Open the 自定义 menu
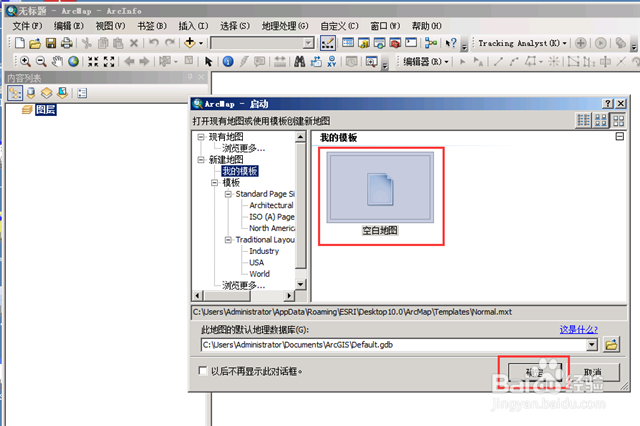The width and height of the screenshot is (640, 426). click(x=339, y=26)
